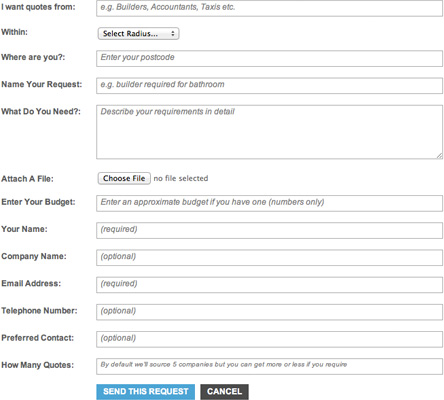Click the Telephone Number field

(269, 312)
